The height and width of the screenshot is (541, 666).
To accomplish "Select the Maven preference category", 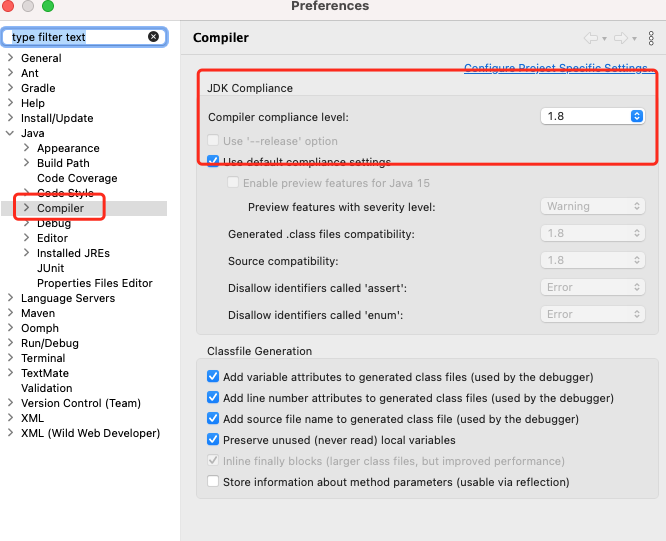I will pos(38,313).
